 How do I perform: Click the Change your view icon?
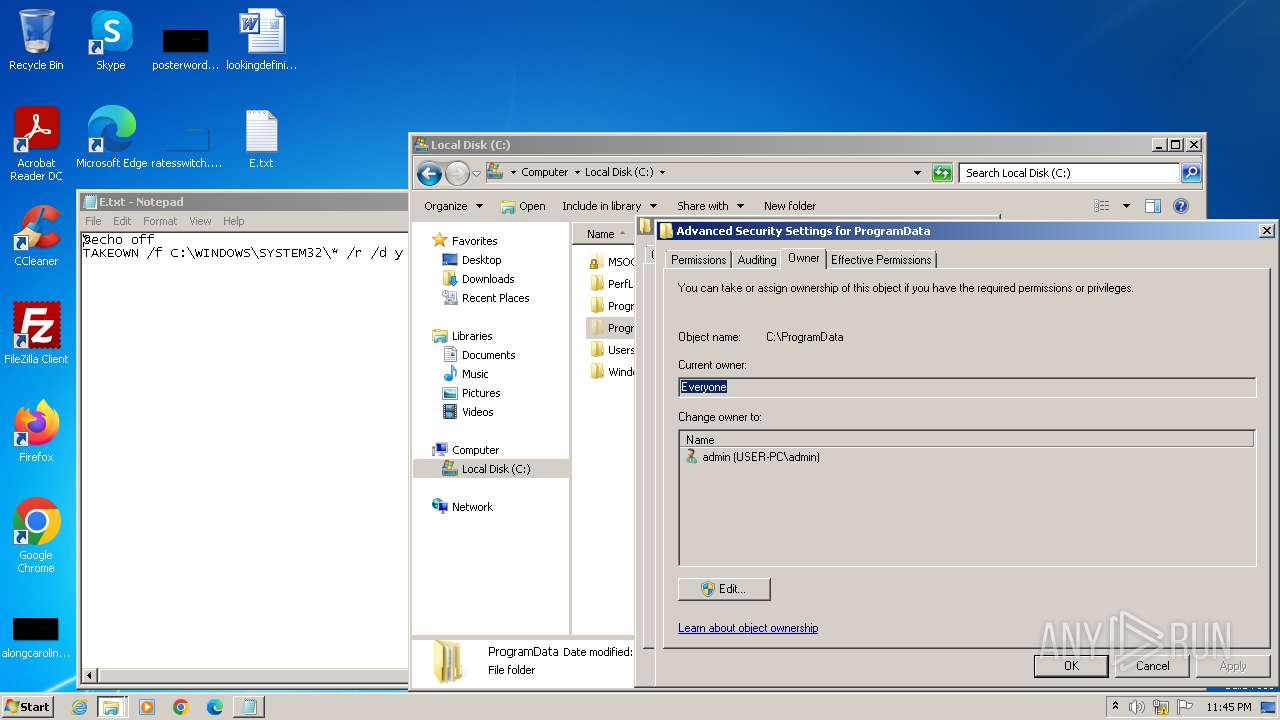(x=1102, y=206)
